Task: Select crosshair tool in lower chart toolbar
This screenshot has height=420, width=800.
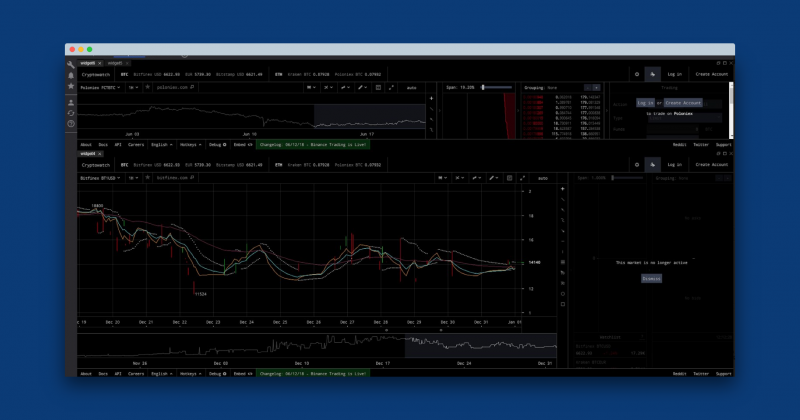Action: point(563,189)
